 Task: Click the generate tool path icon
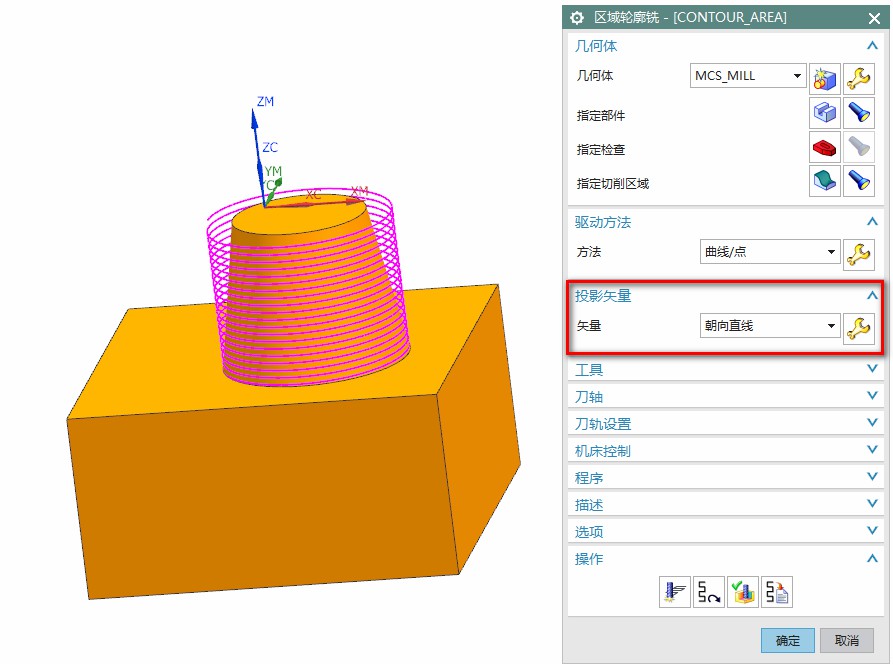[675, 592]
